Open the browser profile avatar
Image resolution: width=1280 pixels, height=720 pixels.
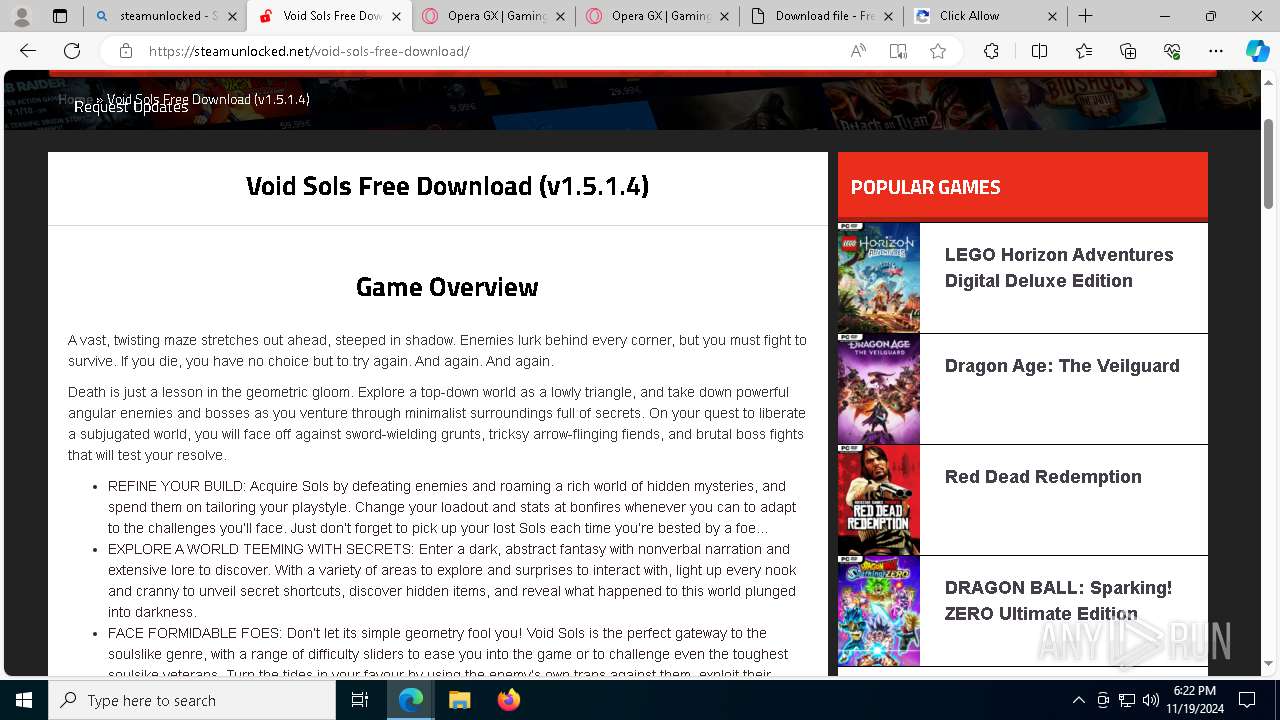pyautogui.click(x=22, y=16)
